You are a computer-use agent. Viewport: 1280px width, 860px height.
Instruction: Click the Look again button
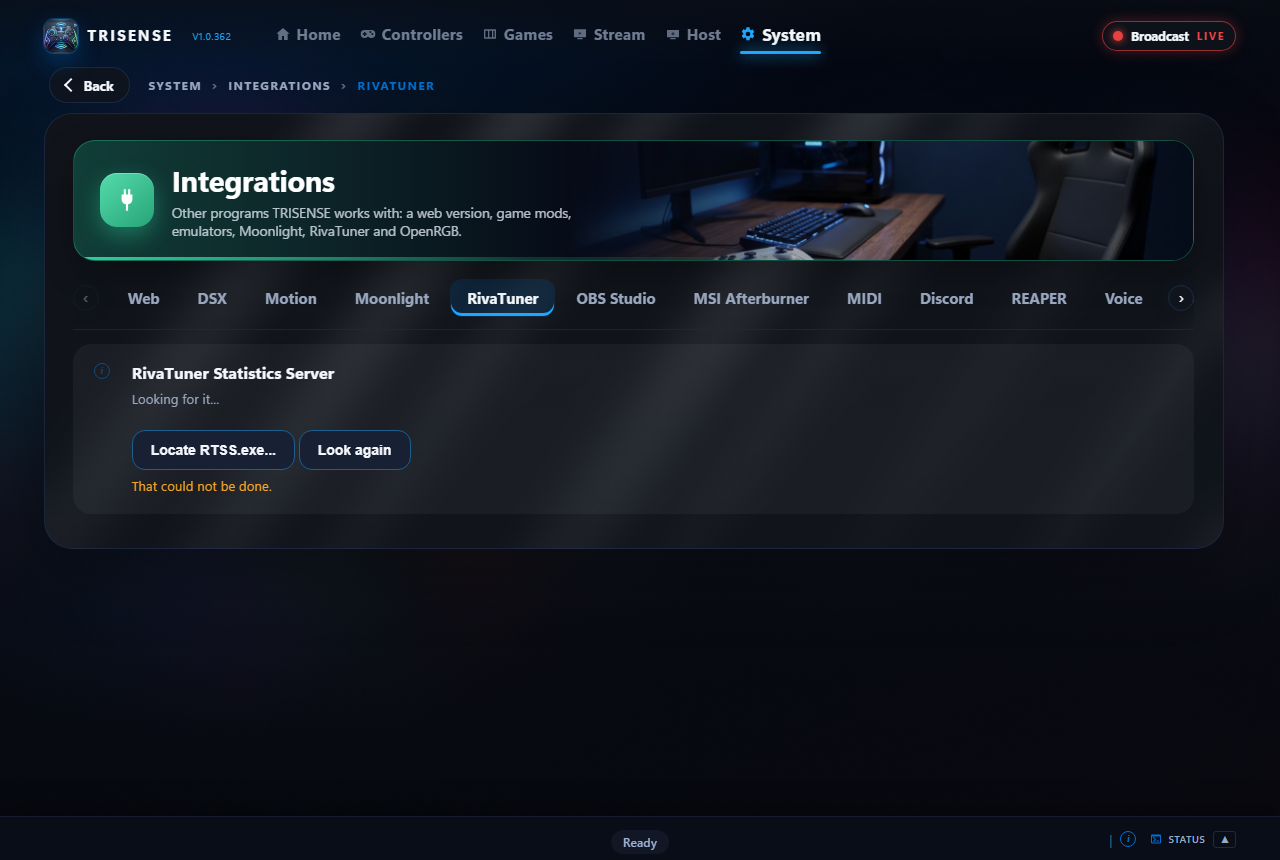point(355,450)
